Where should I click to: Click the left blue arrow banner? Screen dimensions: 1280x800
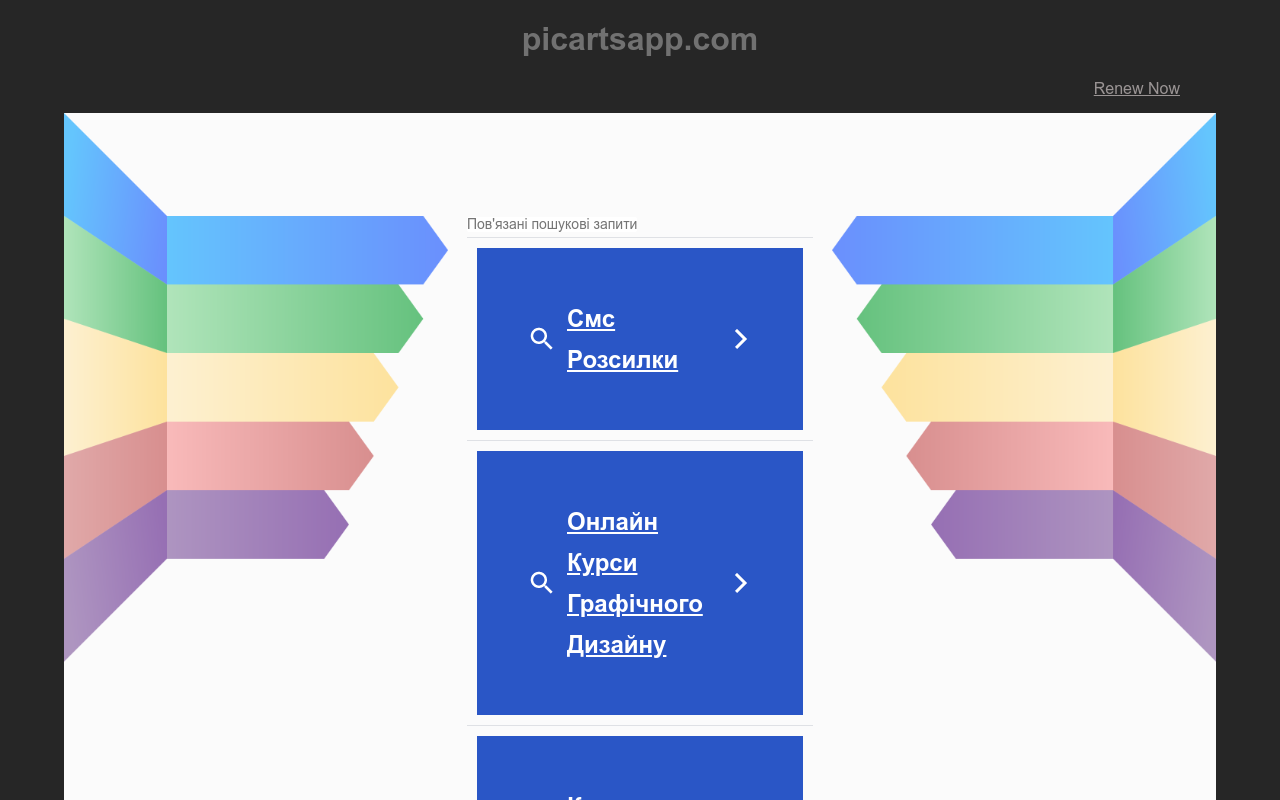pos(307,250)
